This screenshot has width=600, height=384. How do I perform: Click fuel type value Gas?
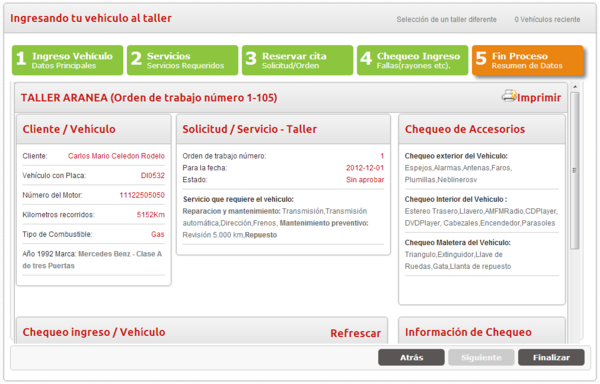158,234
